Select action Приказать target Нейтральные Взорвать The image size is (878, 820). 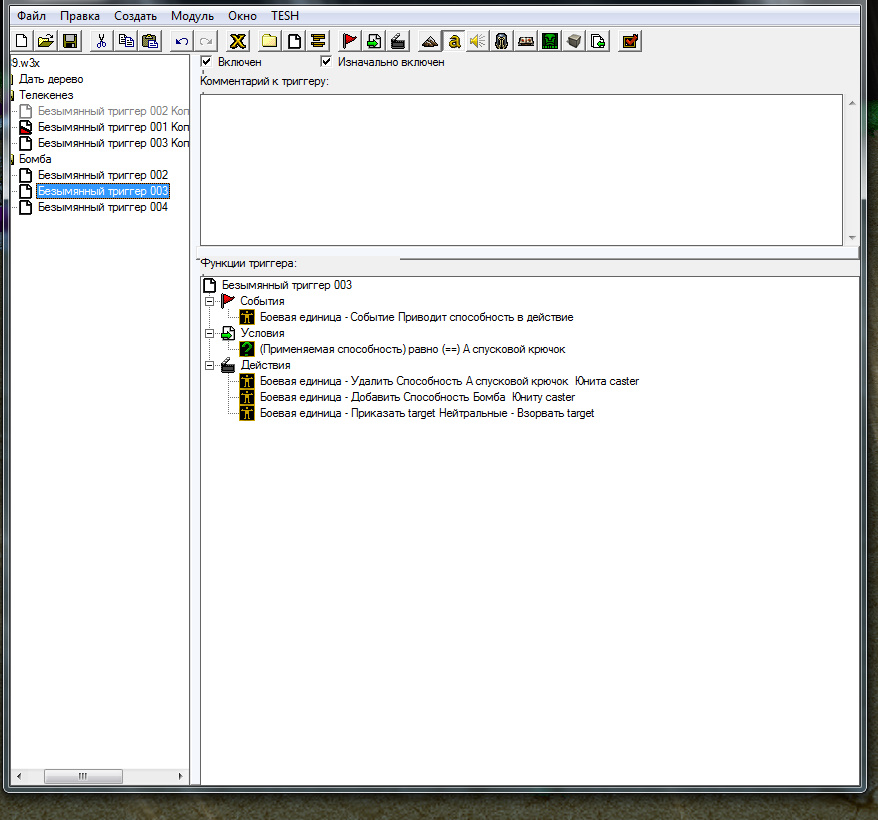coord(427,413)
